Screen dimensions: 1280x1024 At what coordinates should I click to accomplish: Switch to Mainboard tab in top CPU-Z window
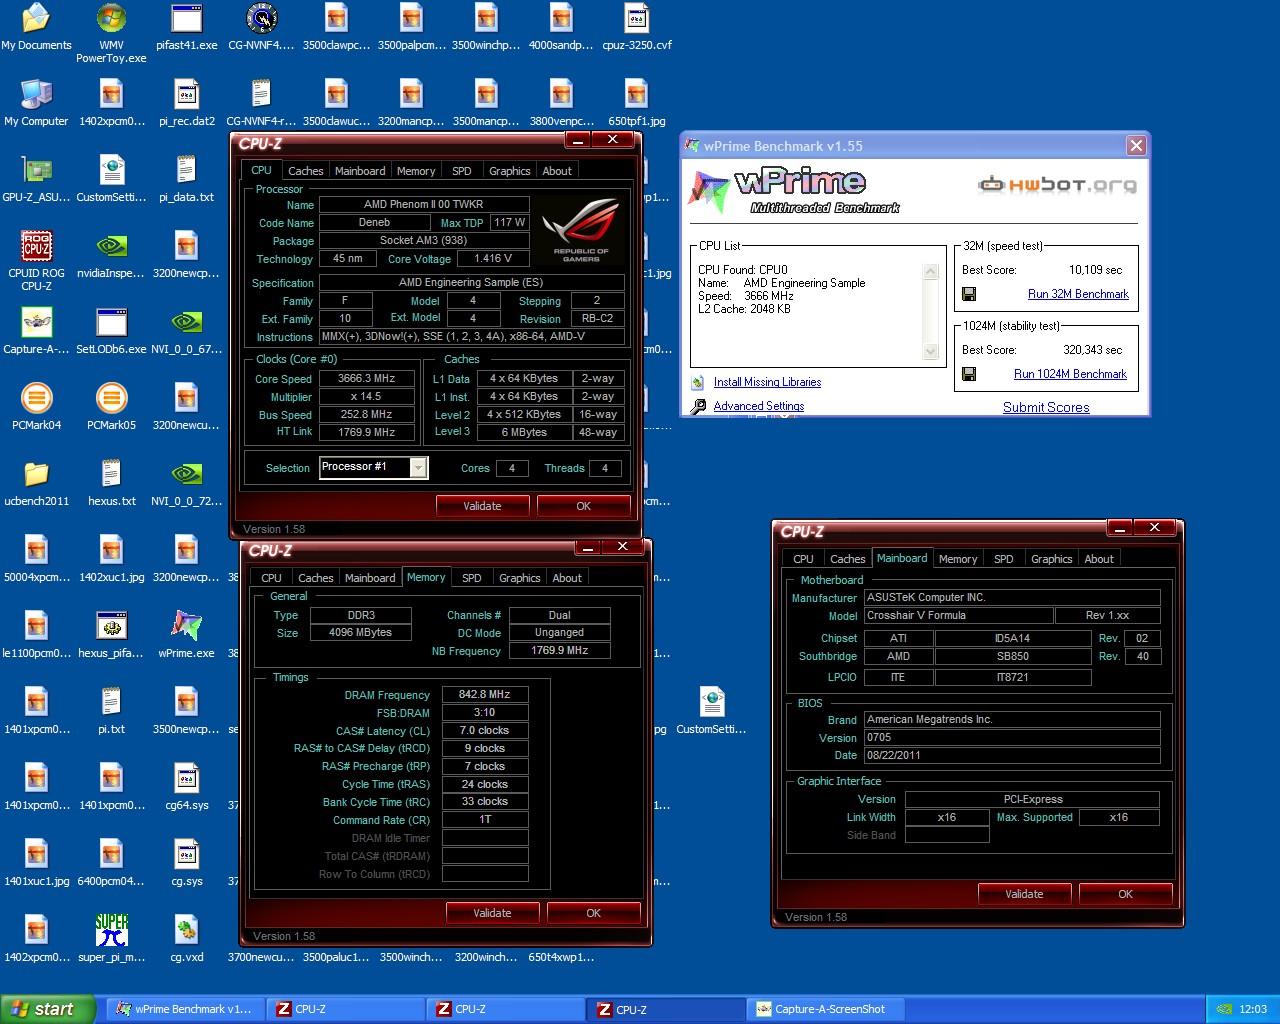click(360, 171)
